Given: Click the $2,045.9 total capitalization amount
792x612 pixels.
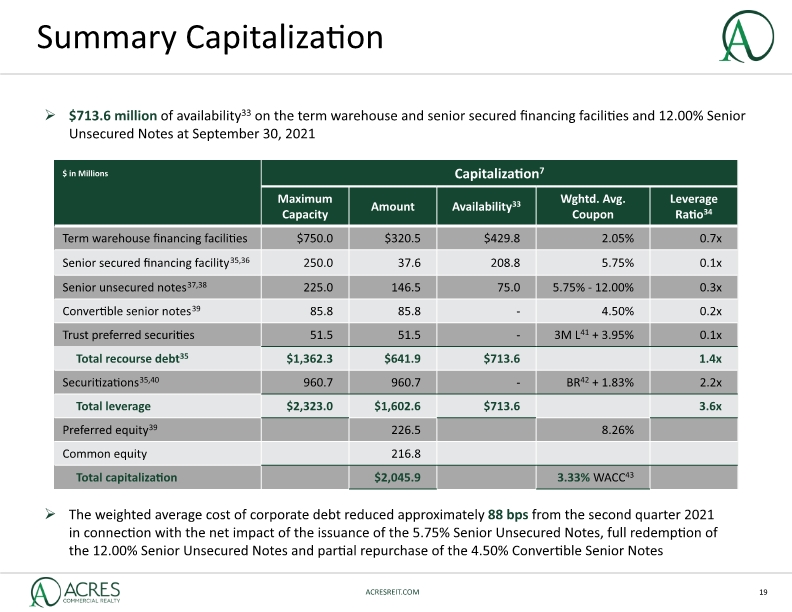Looking at the screenshot, I should click(397, 477).
